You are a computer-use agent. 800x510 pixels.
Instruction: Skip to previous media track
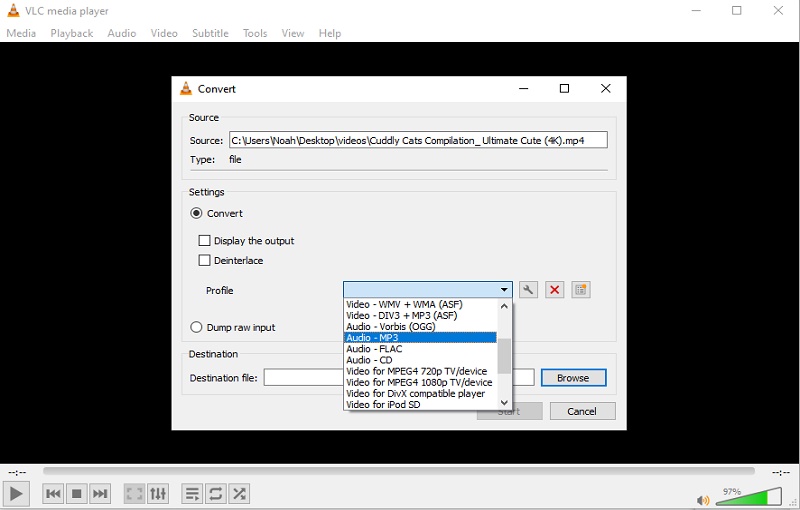pos(53,494)
